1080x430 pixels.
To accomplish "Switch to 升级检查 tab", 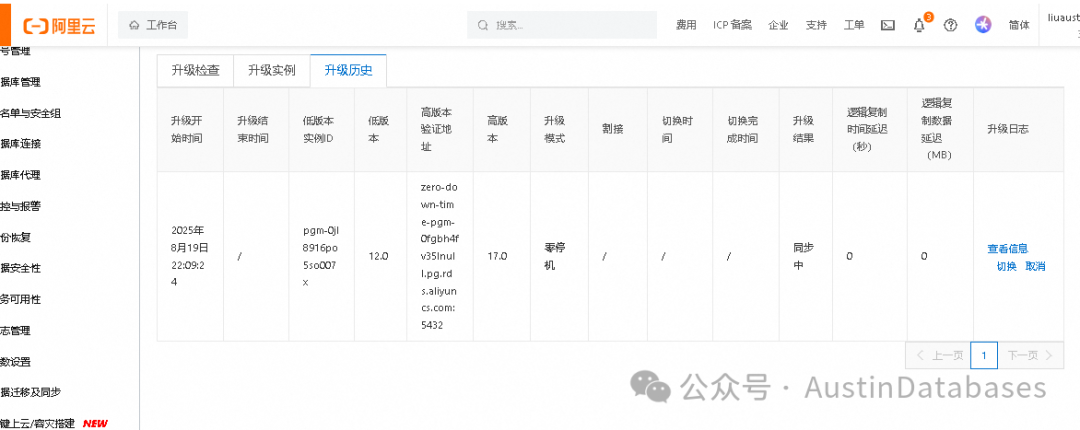I will [196, 70].
